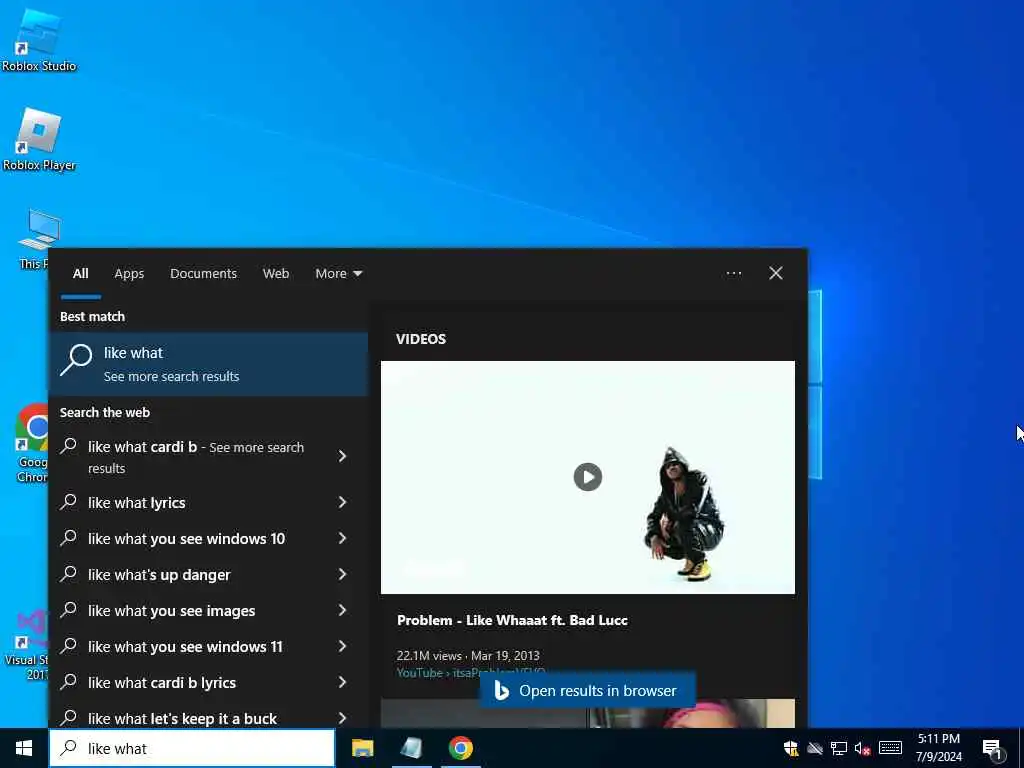Play the Problem - Like Whaaat video

pyautogui.click(x=588, y=477)
